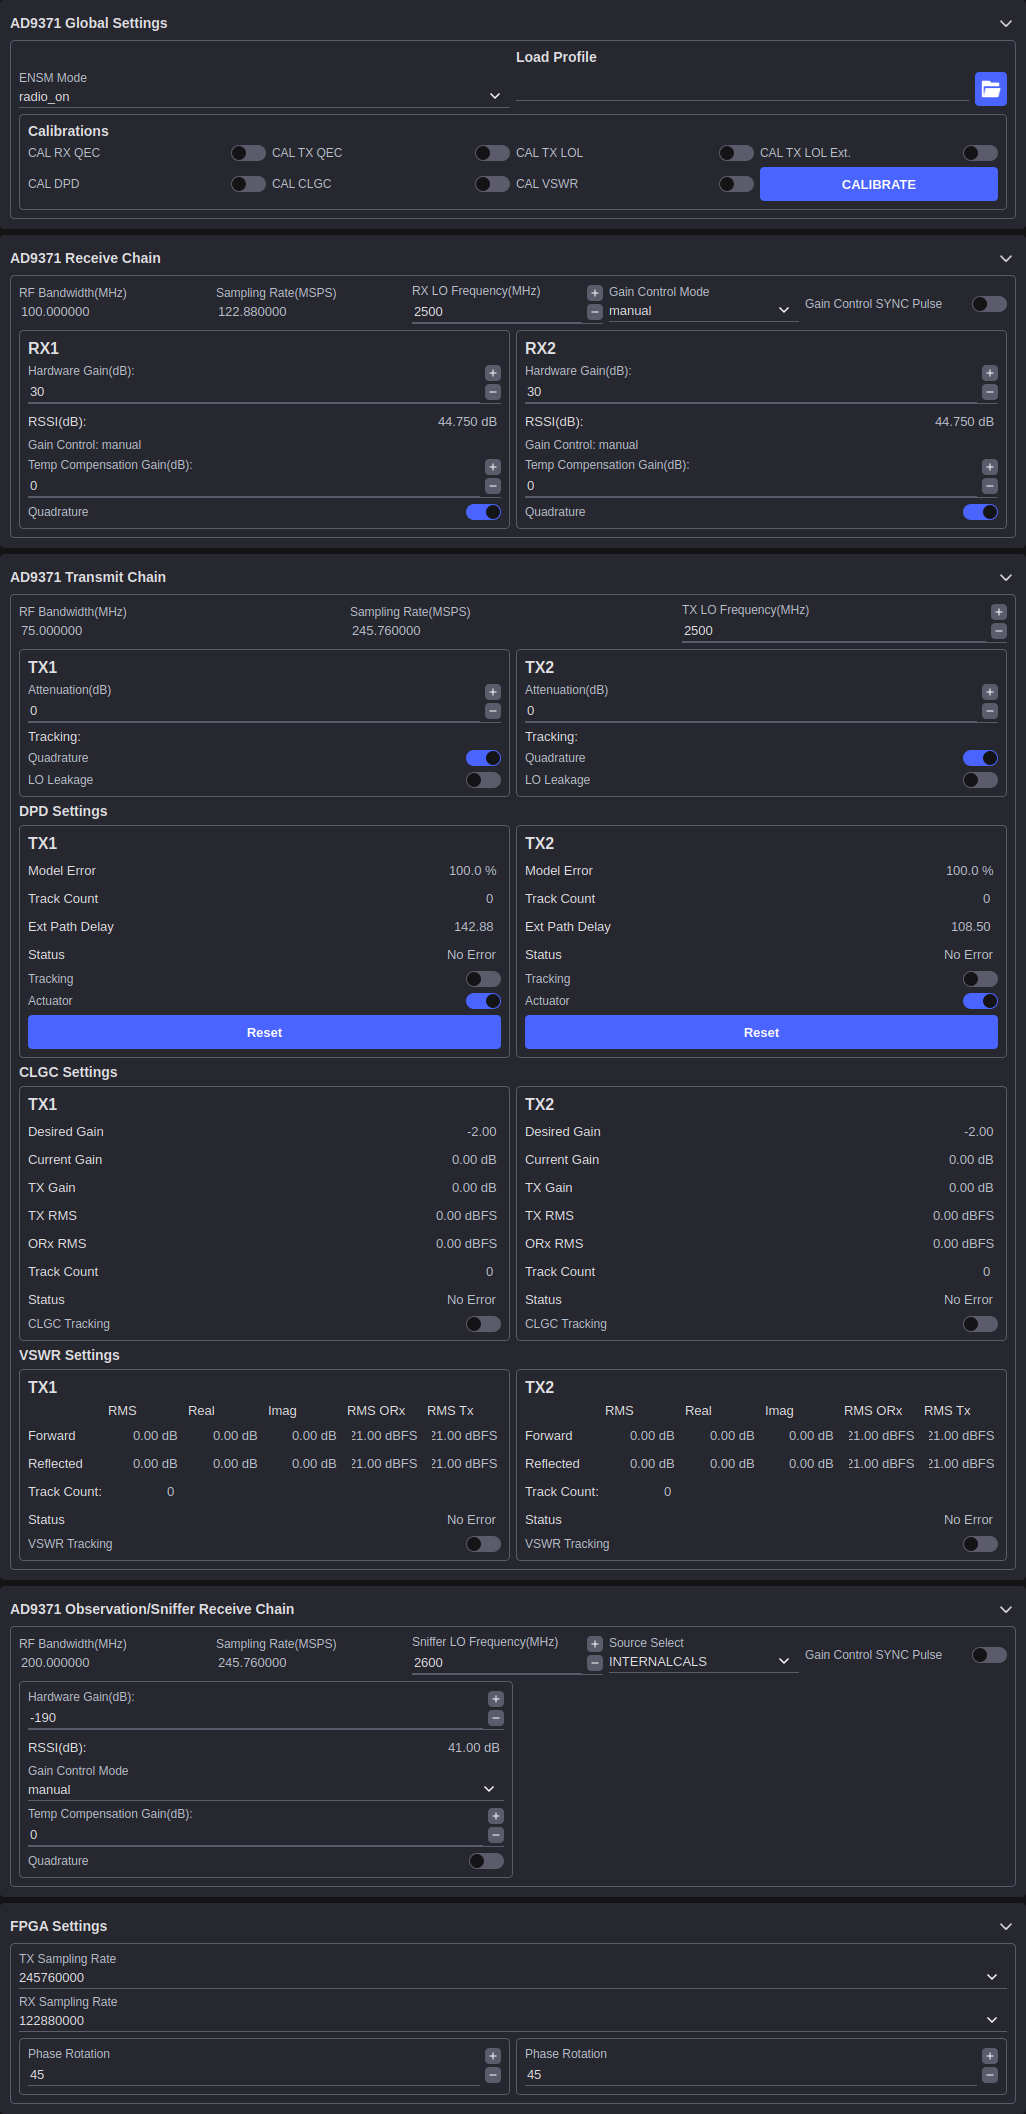Decrease TX1 Attenuation with minus
This screenshot has height=2114, width=1026.
click(x=492, y=711)
